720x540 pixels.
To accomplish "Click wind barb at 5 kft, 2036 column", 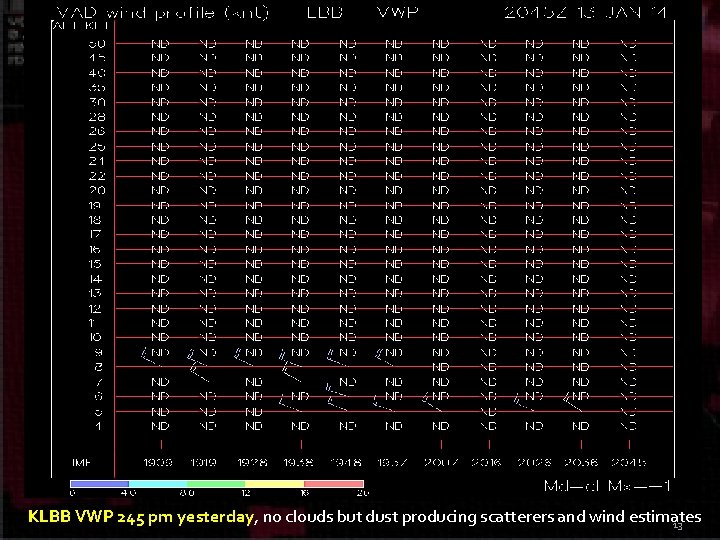I will (x=572, y=402).
